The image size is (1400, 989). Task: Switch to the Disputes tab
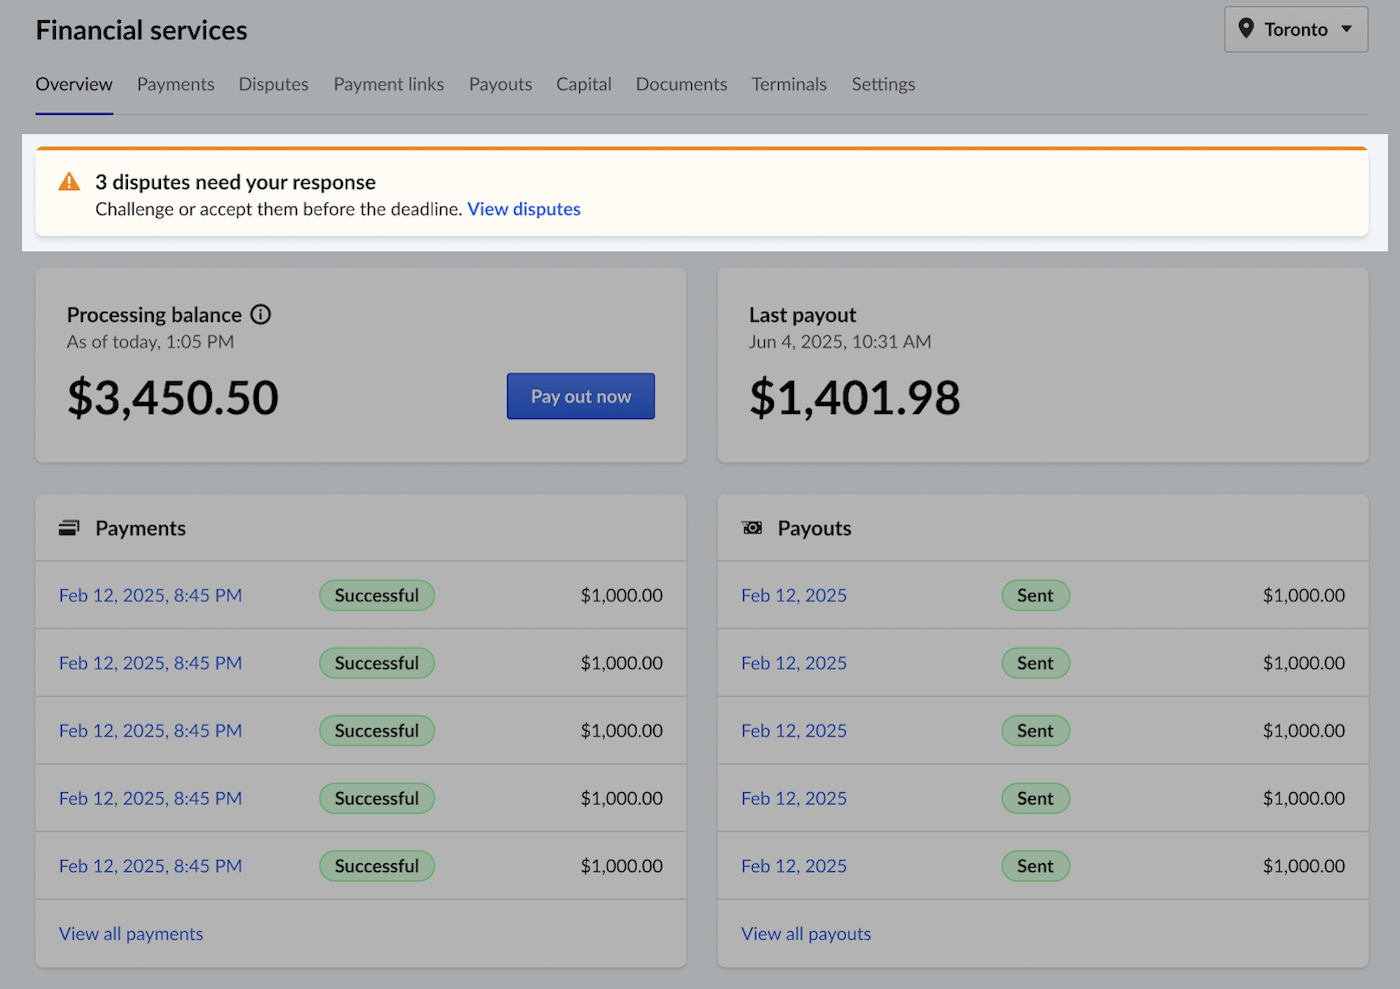point(273,85)
